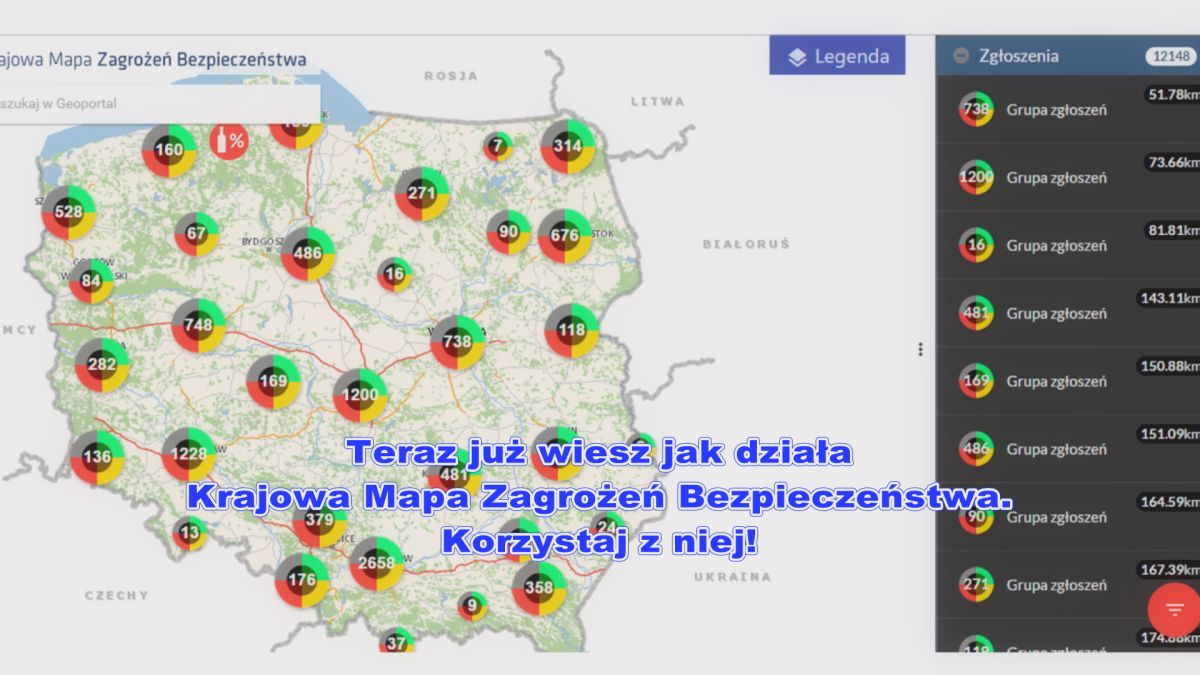Click the 151.09km distance badge

1169,434
